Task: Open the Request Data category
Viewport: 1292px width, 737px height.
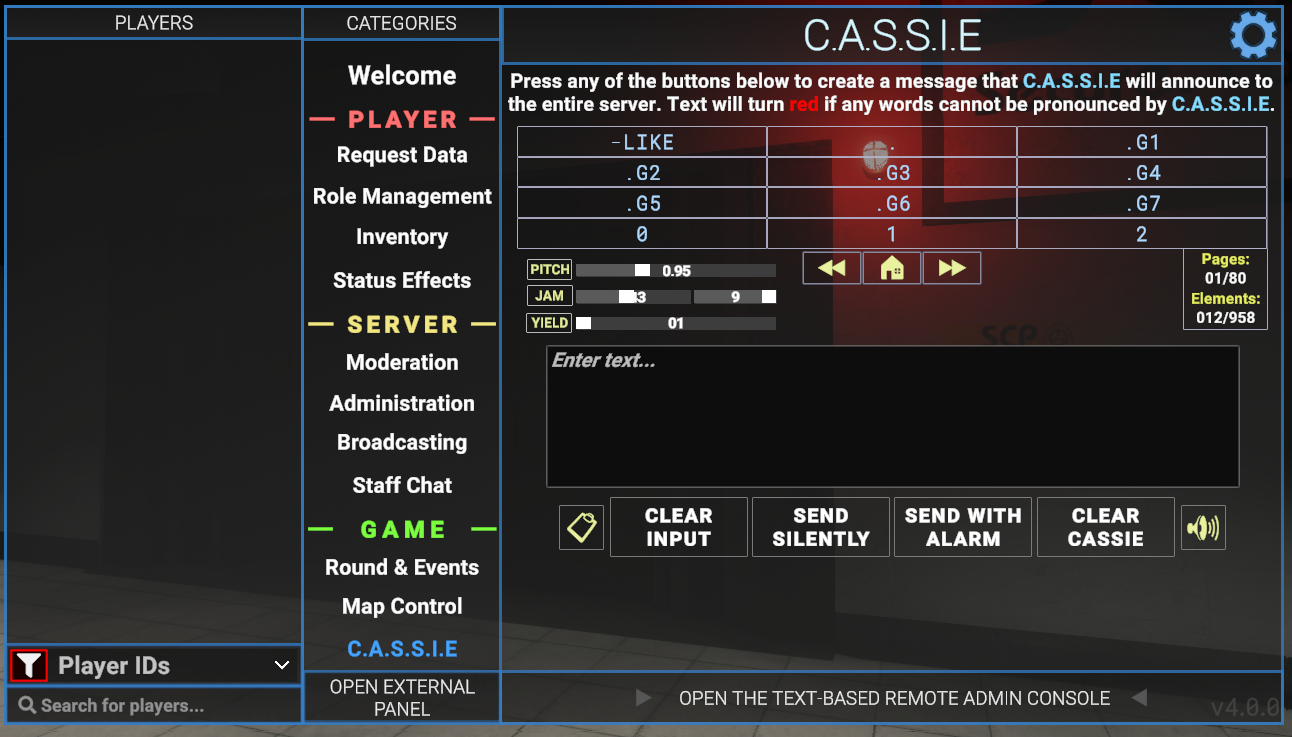Action: coord(402,155)
